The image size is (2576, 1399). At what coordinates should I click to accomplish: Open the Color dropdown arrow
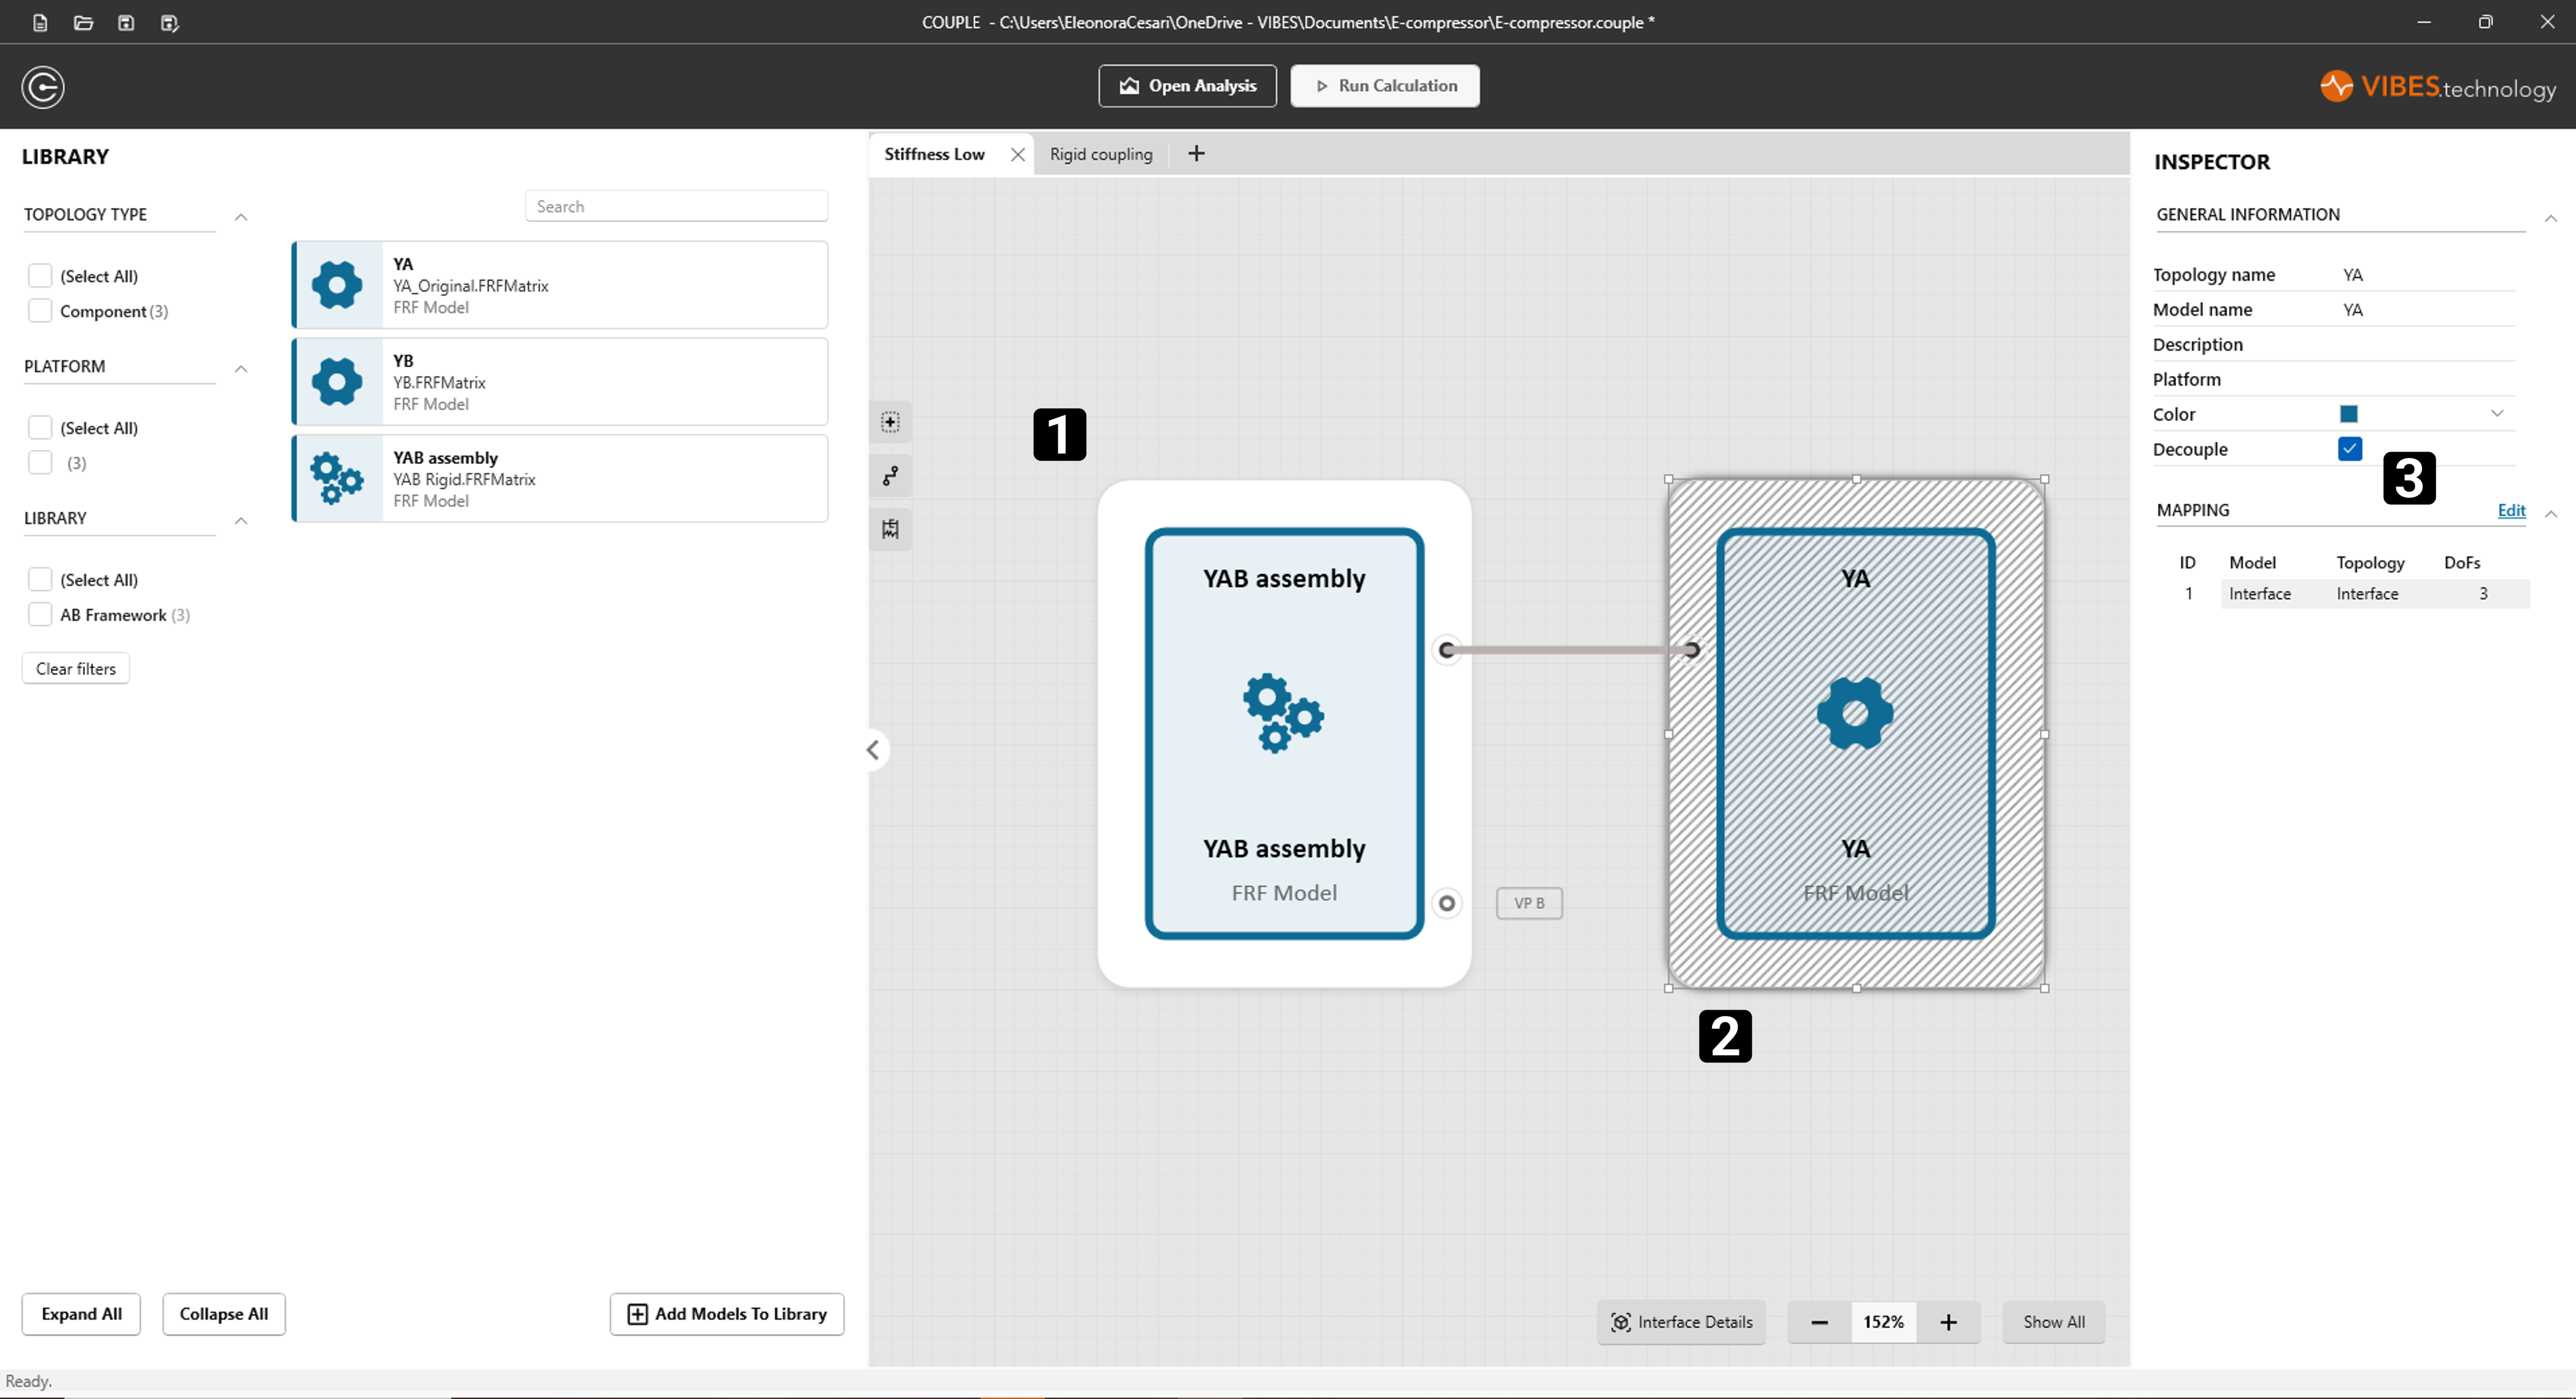(2496, 413)
